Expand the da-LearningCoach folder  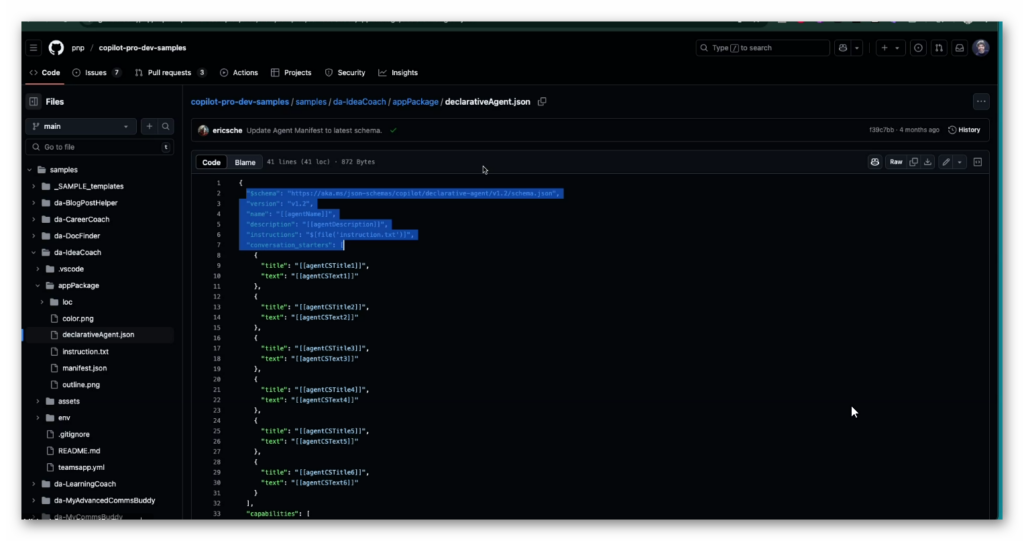tap(34, 484)
